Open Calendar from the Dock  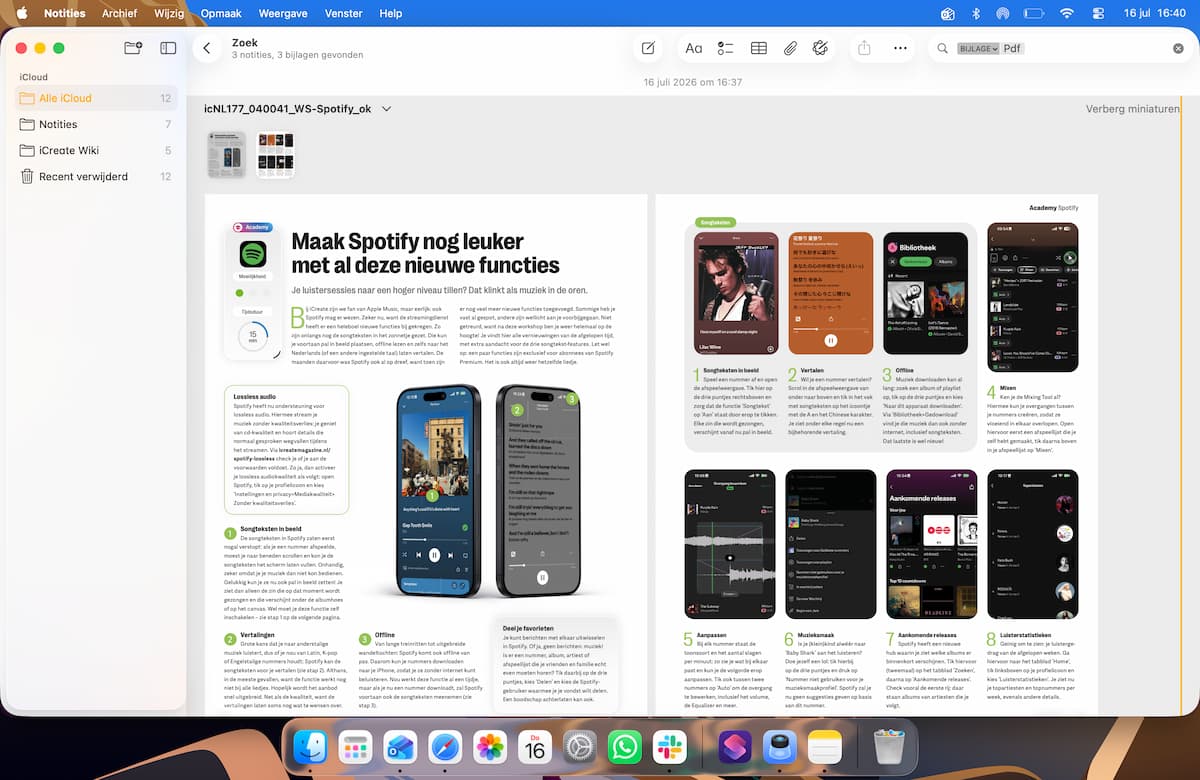[x=535, y=747]
